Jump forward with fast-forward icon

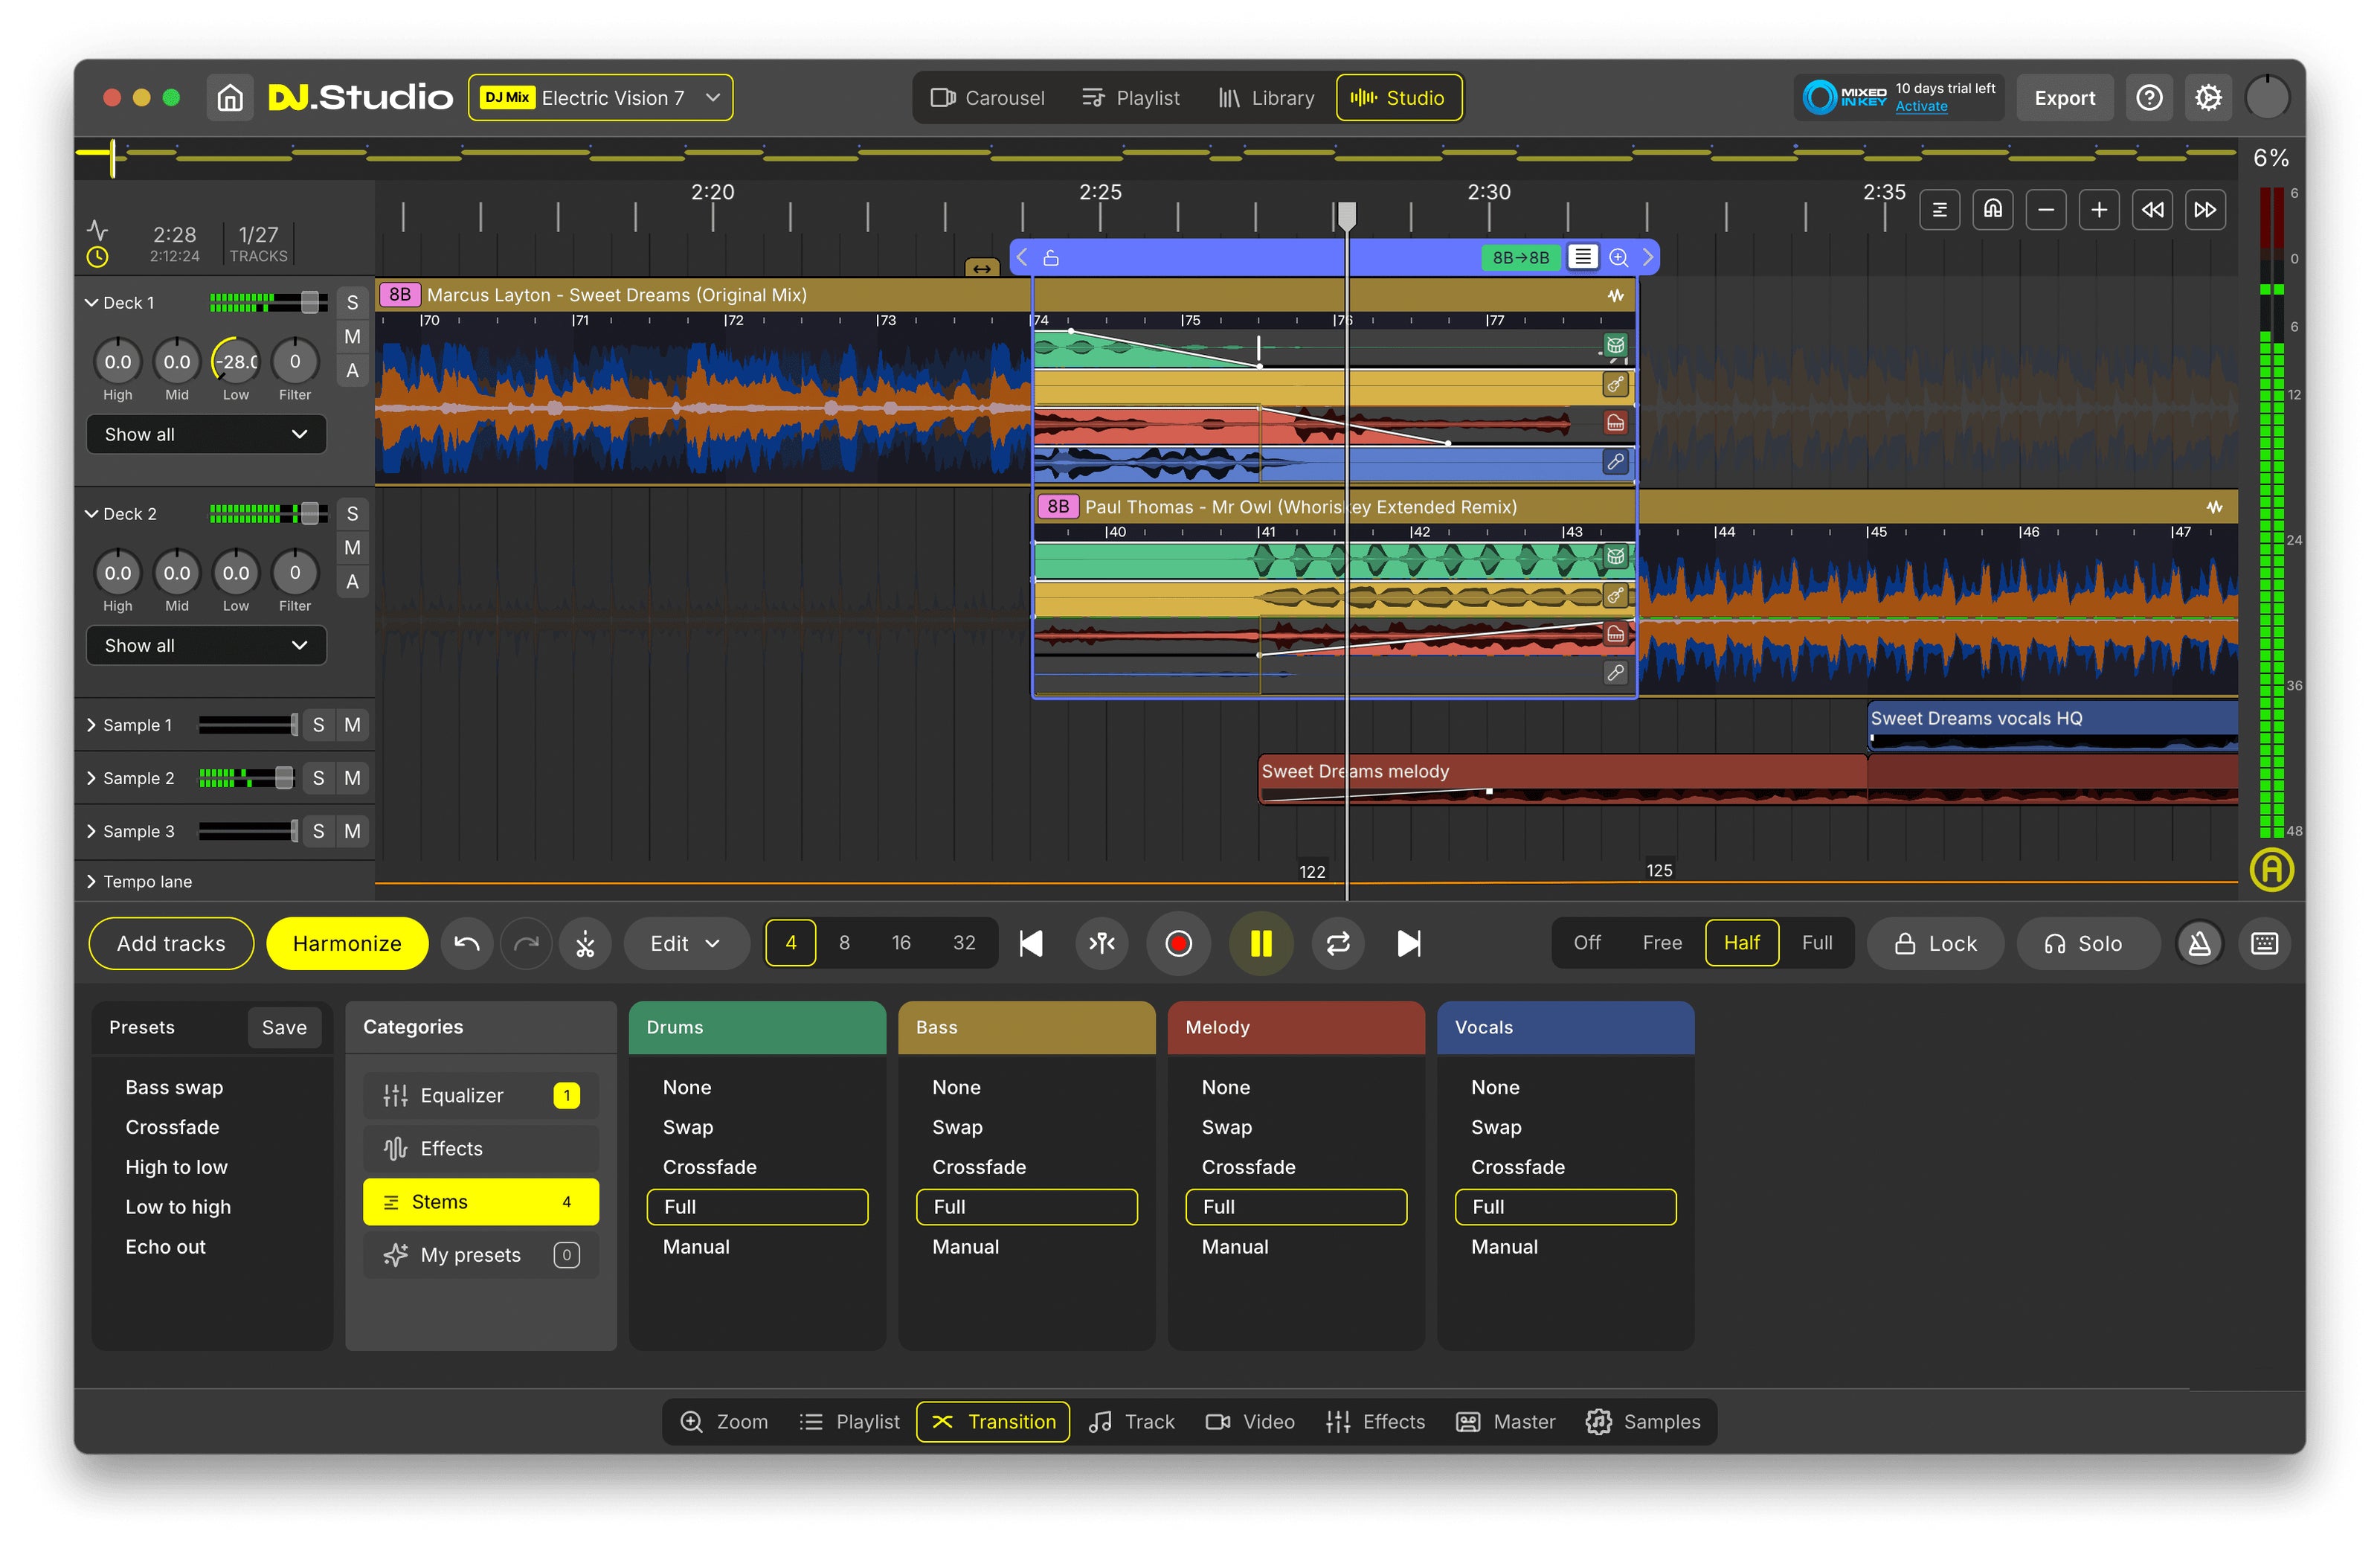tap(2205, 209)
